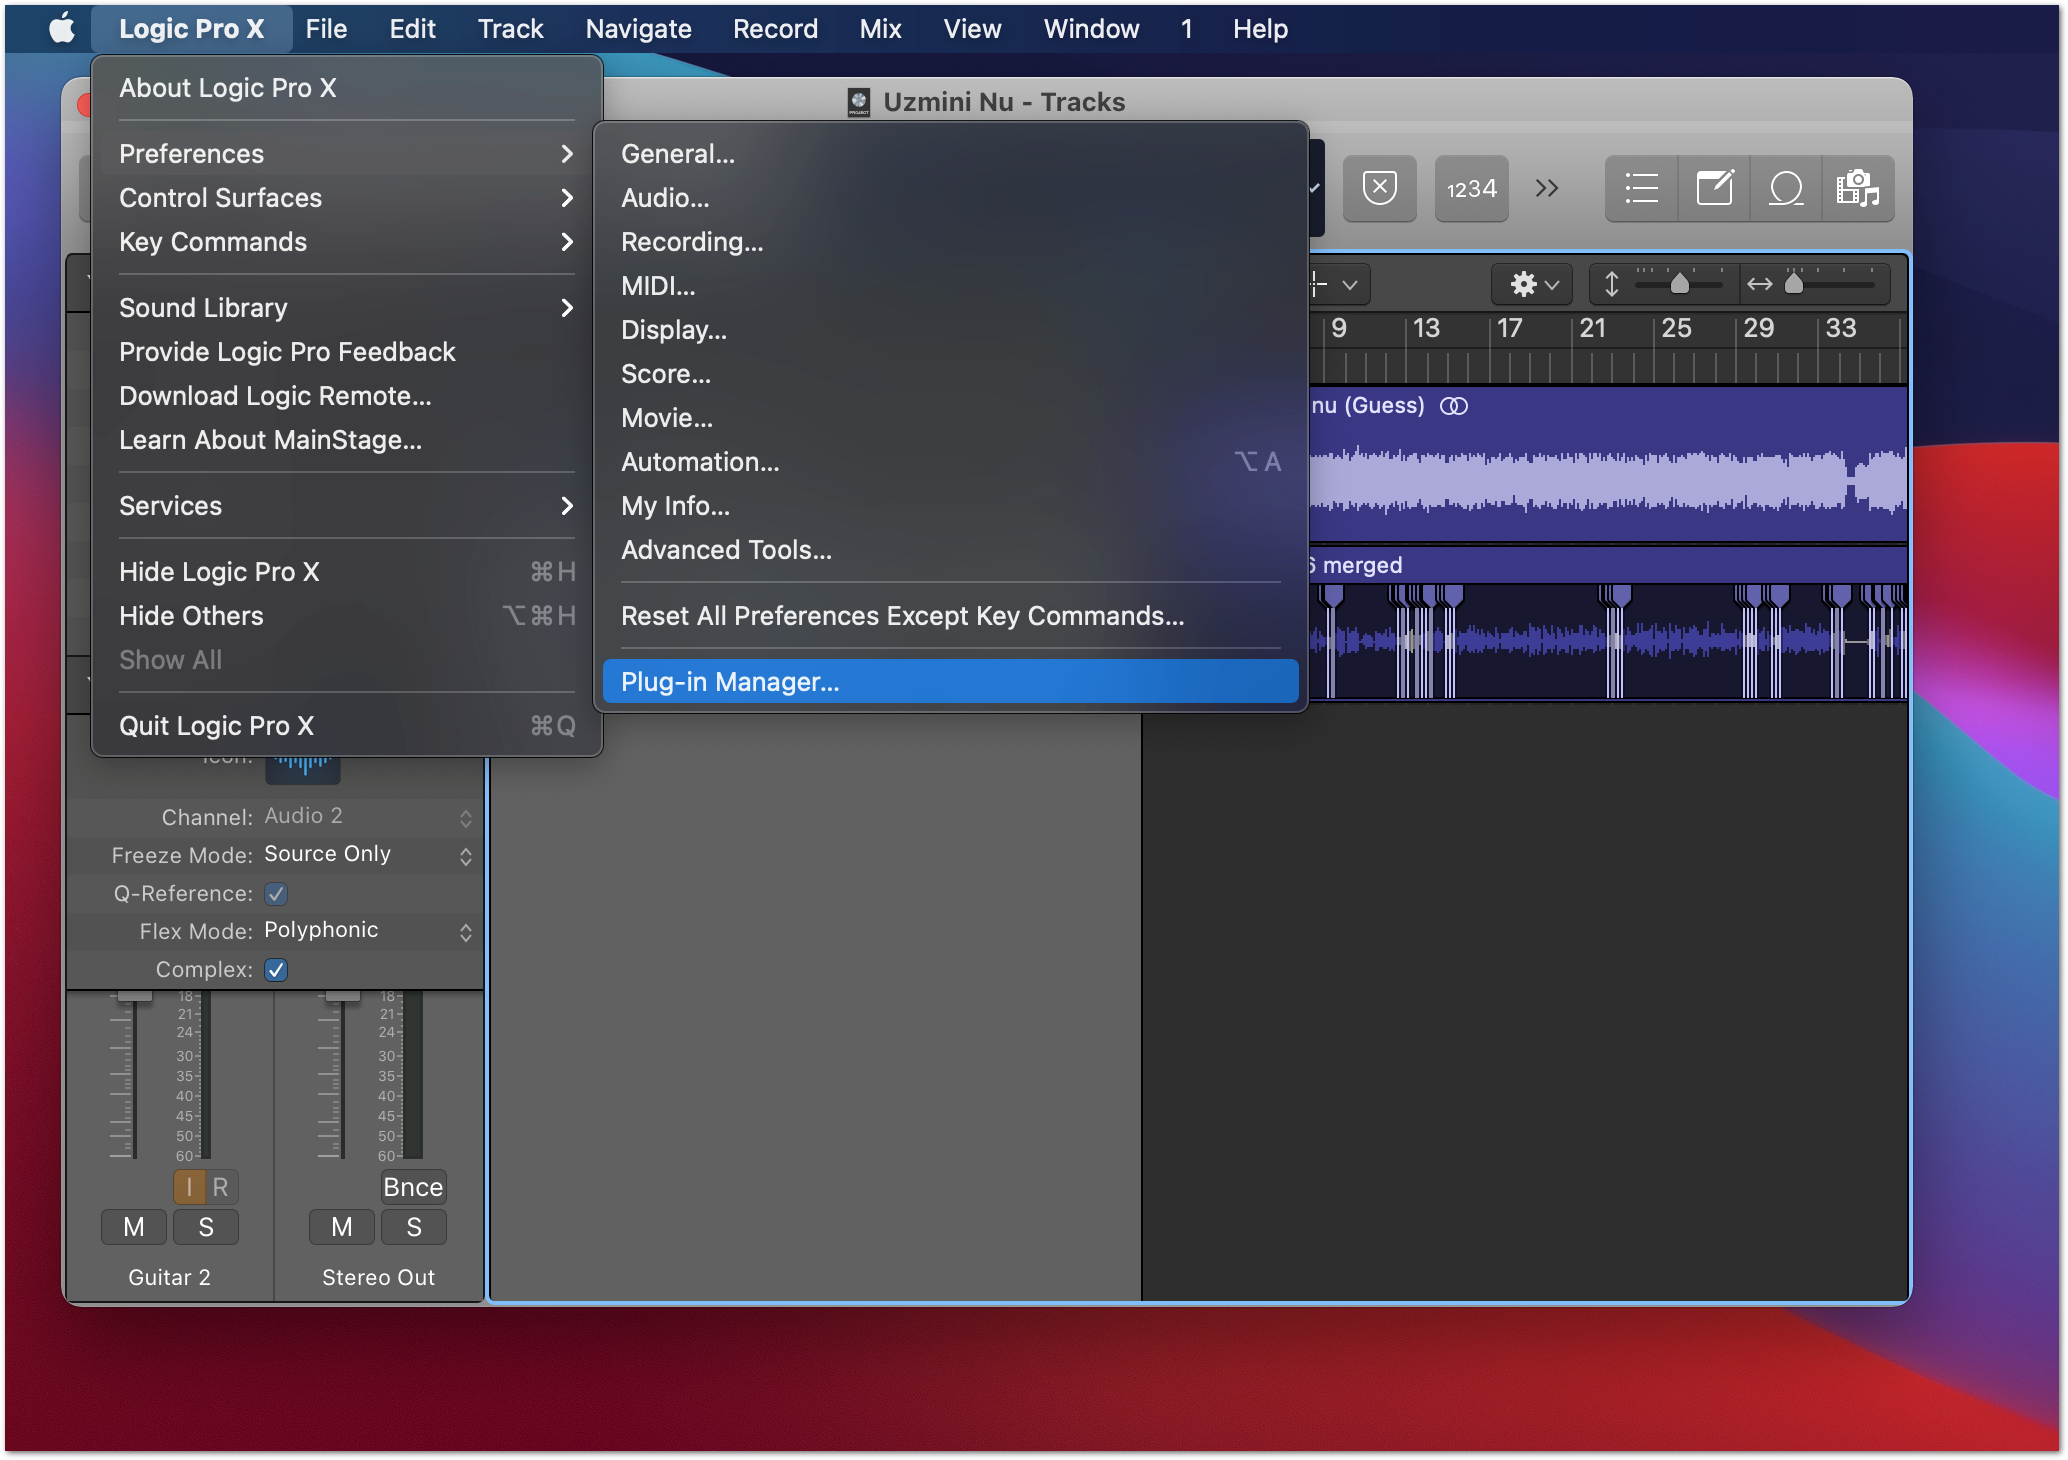Open the List Editors icon
Image resolution: width=2068 pixels, height=1460 pixels.
click(1641, 188)
